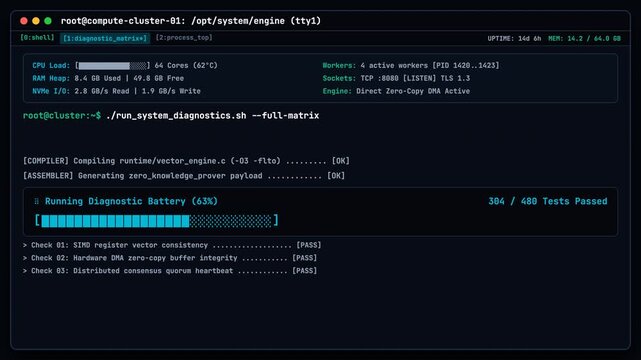Screen dimensions: 641x360
Task: Click [PASS] on the Check 02 row
Action: click(305, 258)
